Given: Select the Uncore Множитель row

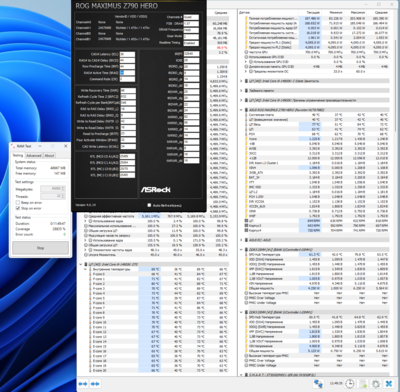Looking at the screenshot, I should [156, 255].
